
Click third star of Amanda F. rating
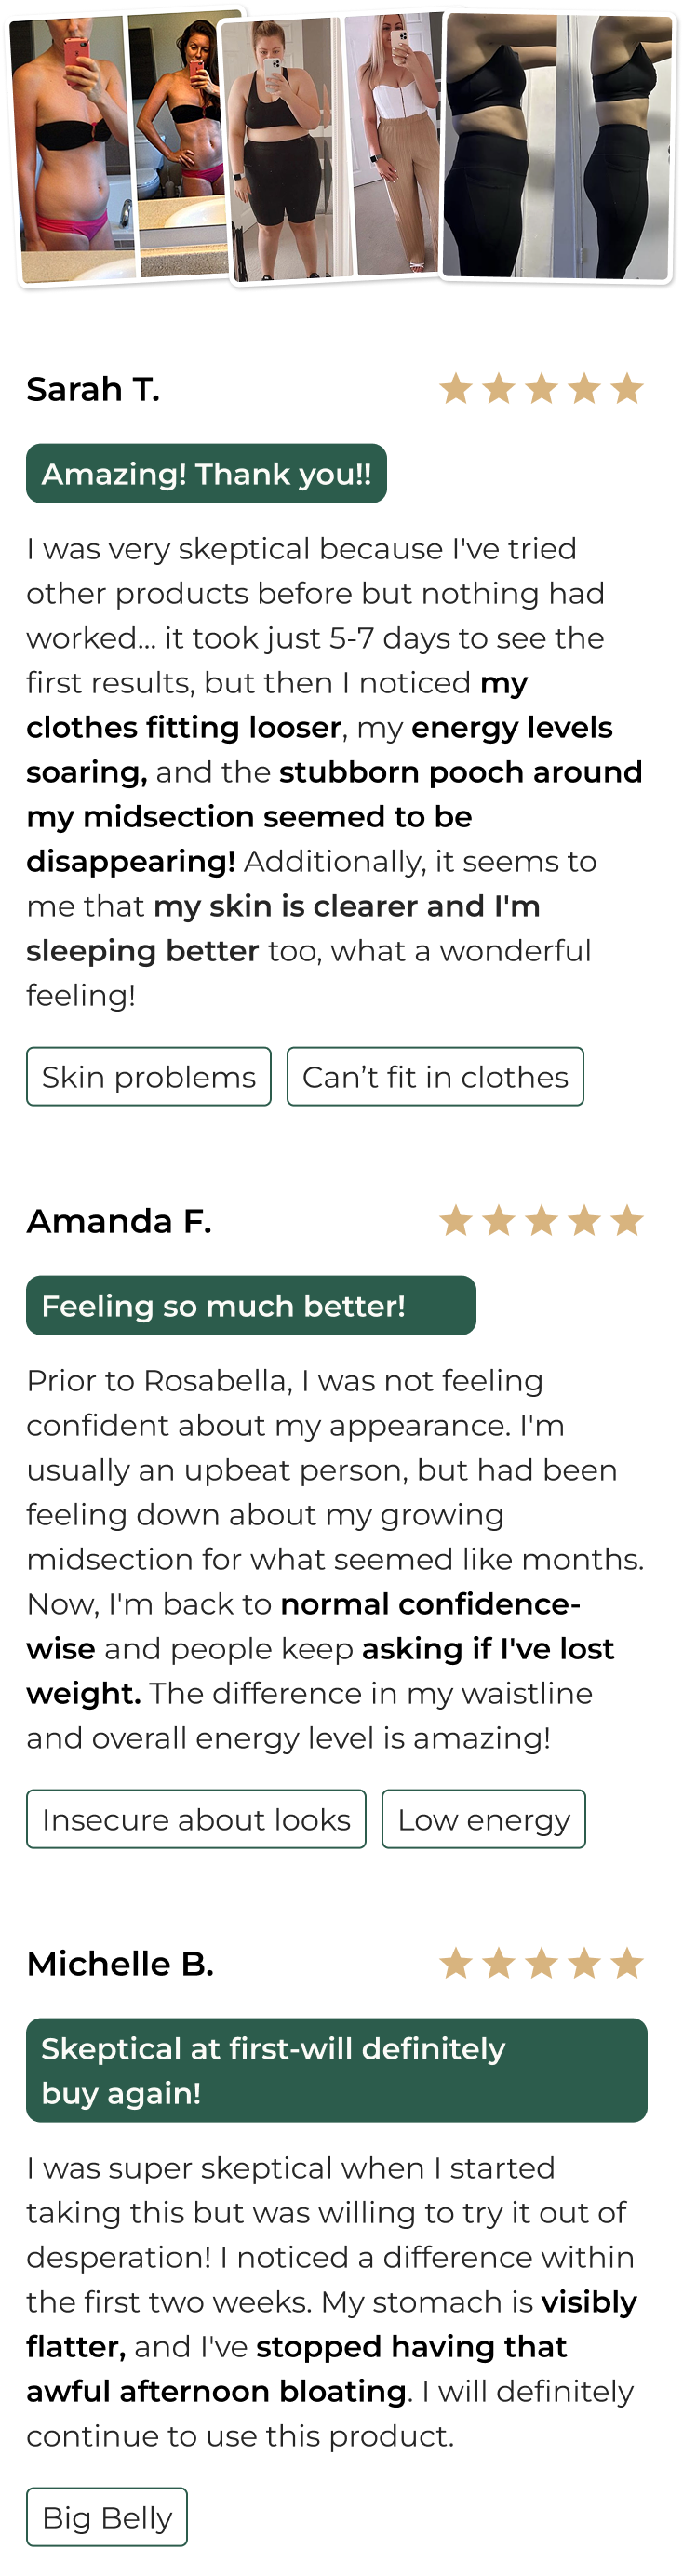tap(541, 1220)
